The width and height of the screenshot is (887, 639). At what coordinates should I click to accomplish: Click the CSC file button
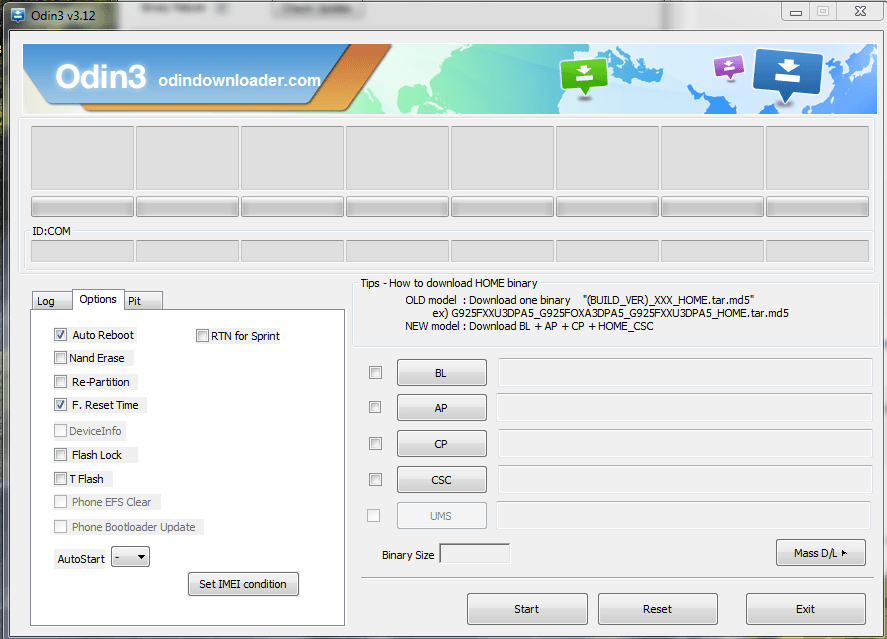tap(441, 480)
